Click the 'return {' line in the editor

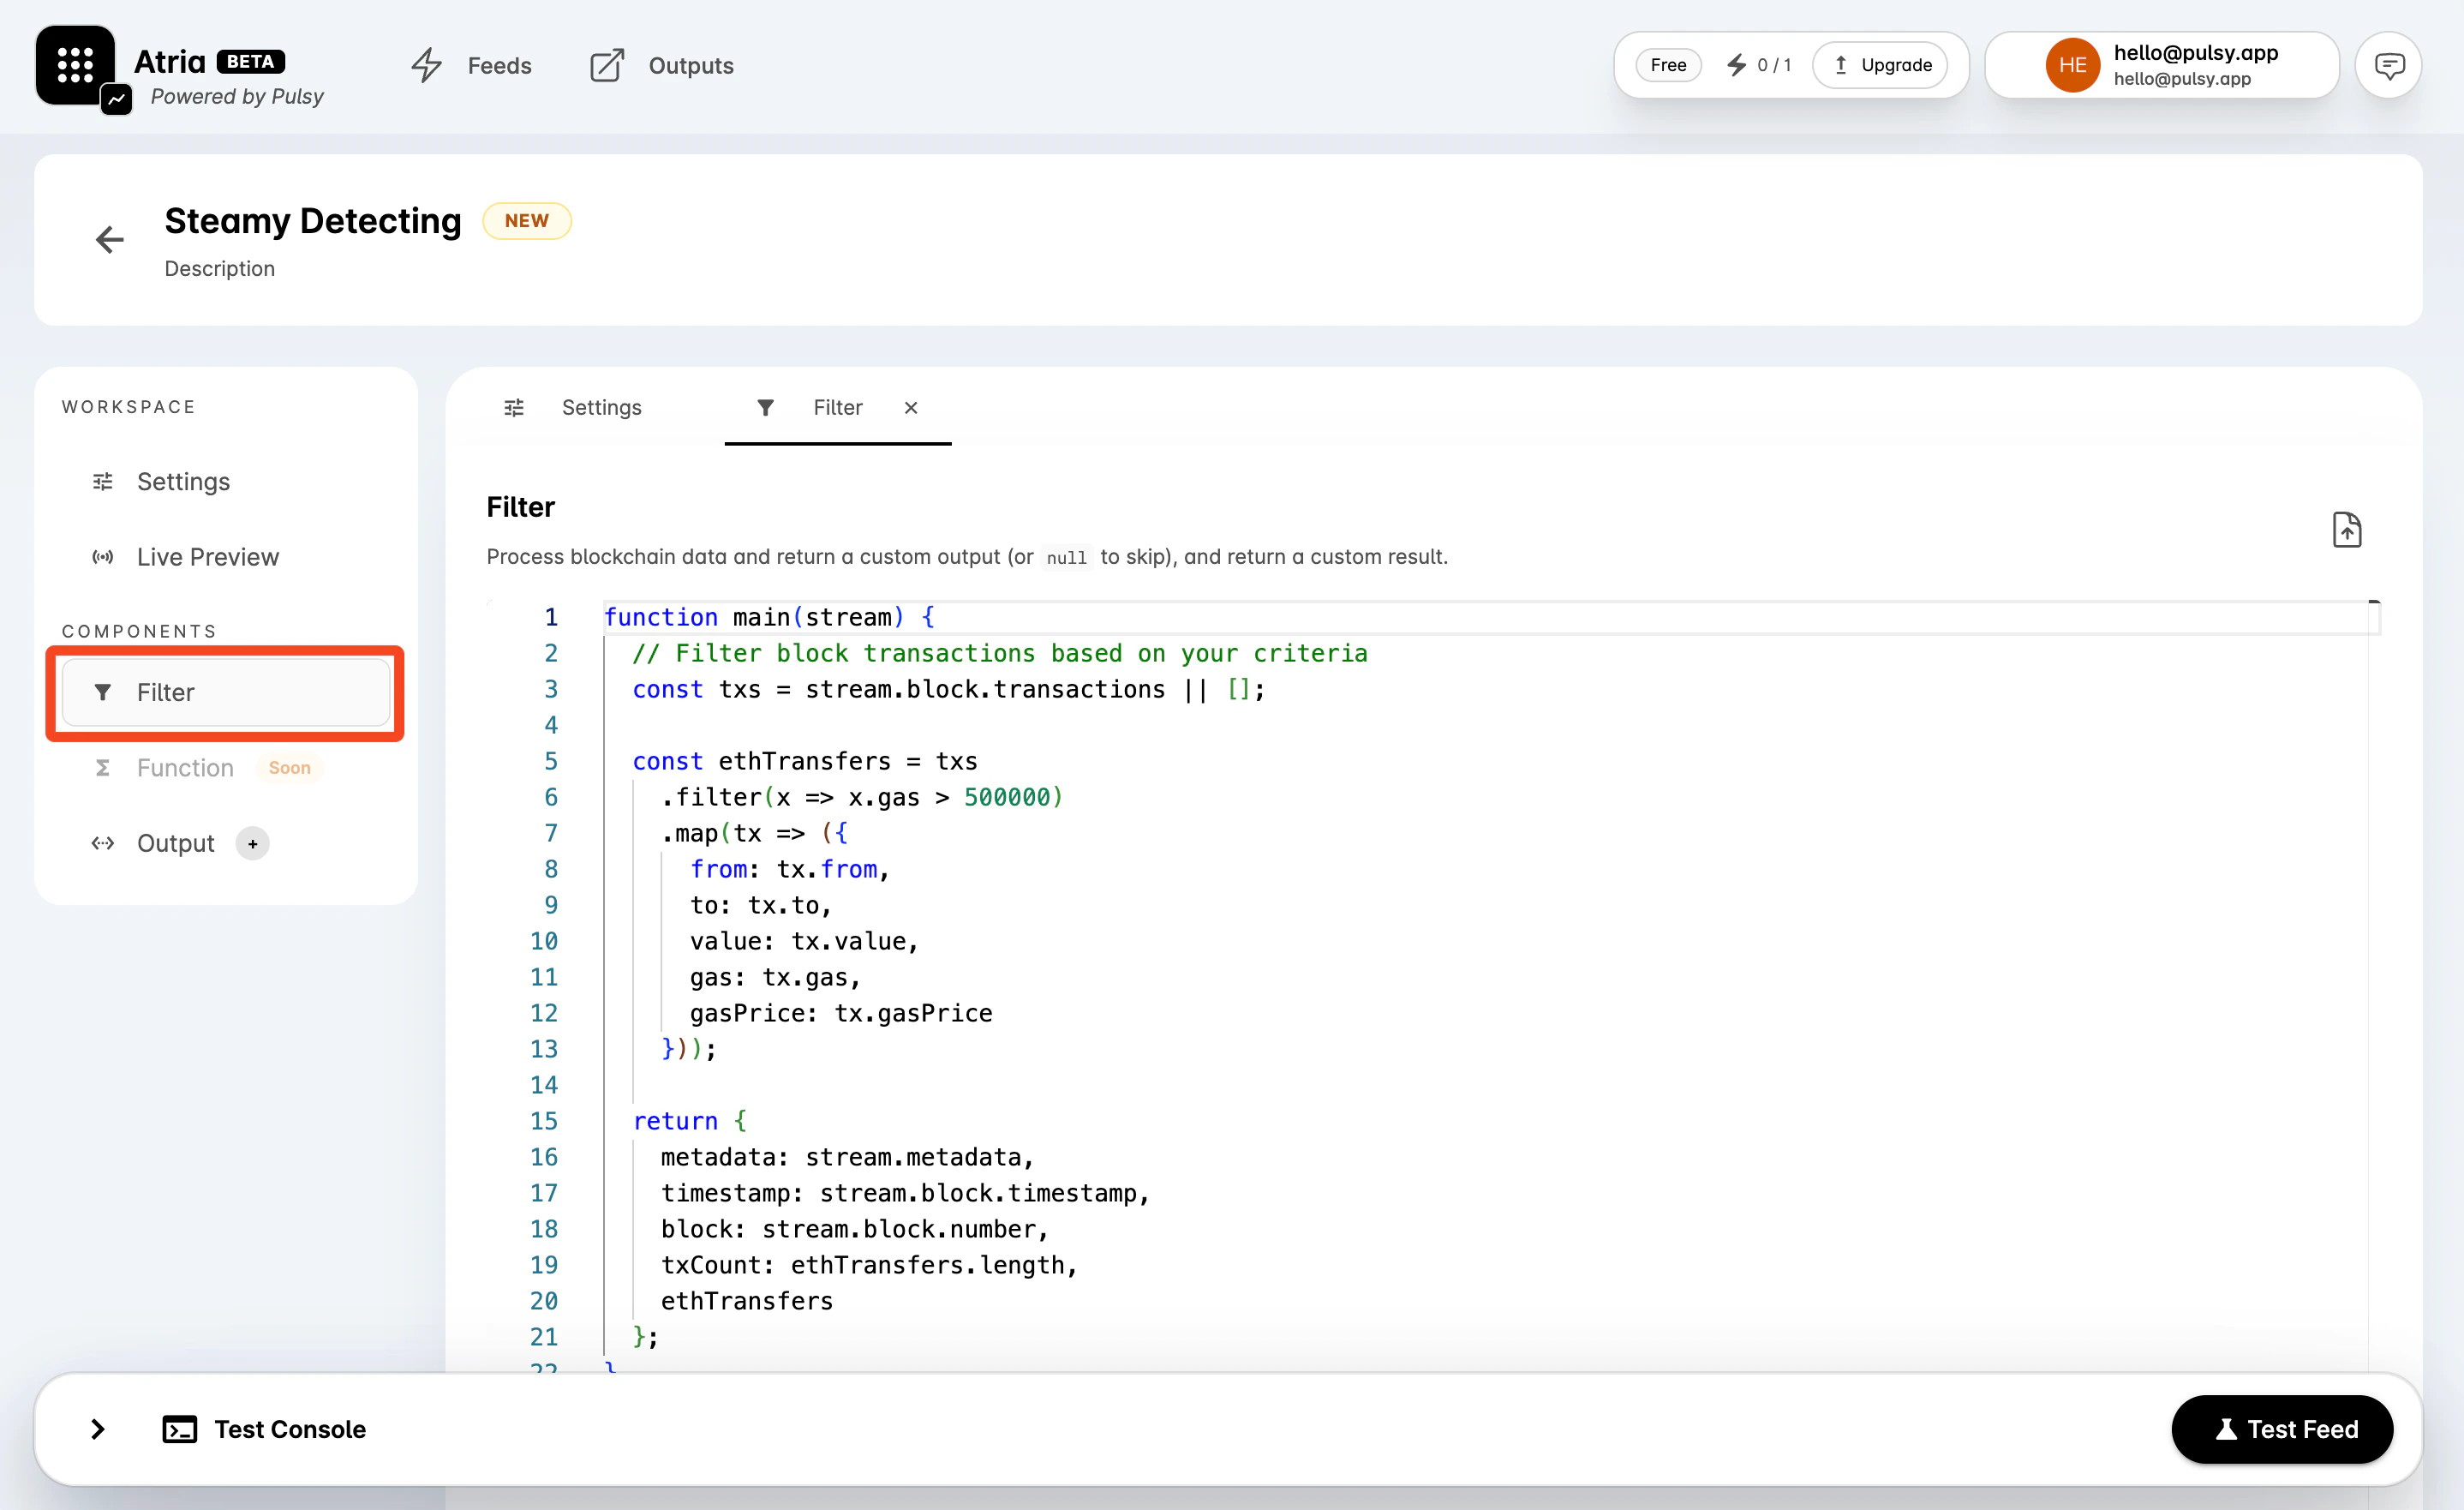pos(690,1121)
